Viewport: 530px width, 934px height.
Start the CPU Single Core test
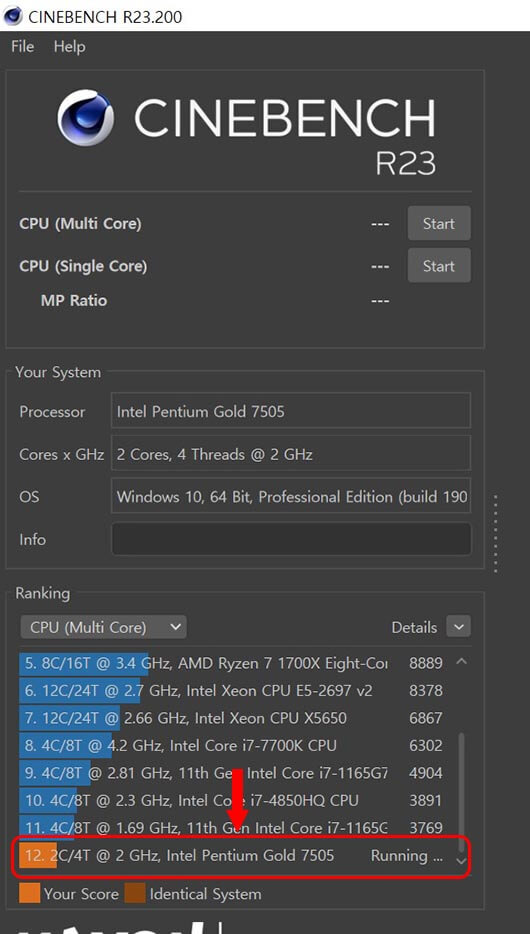(439, 266)
